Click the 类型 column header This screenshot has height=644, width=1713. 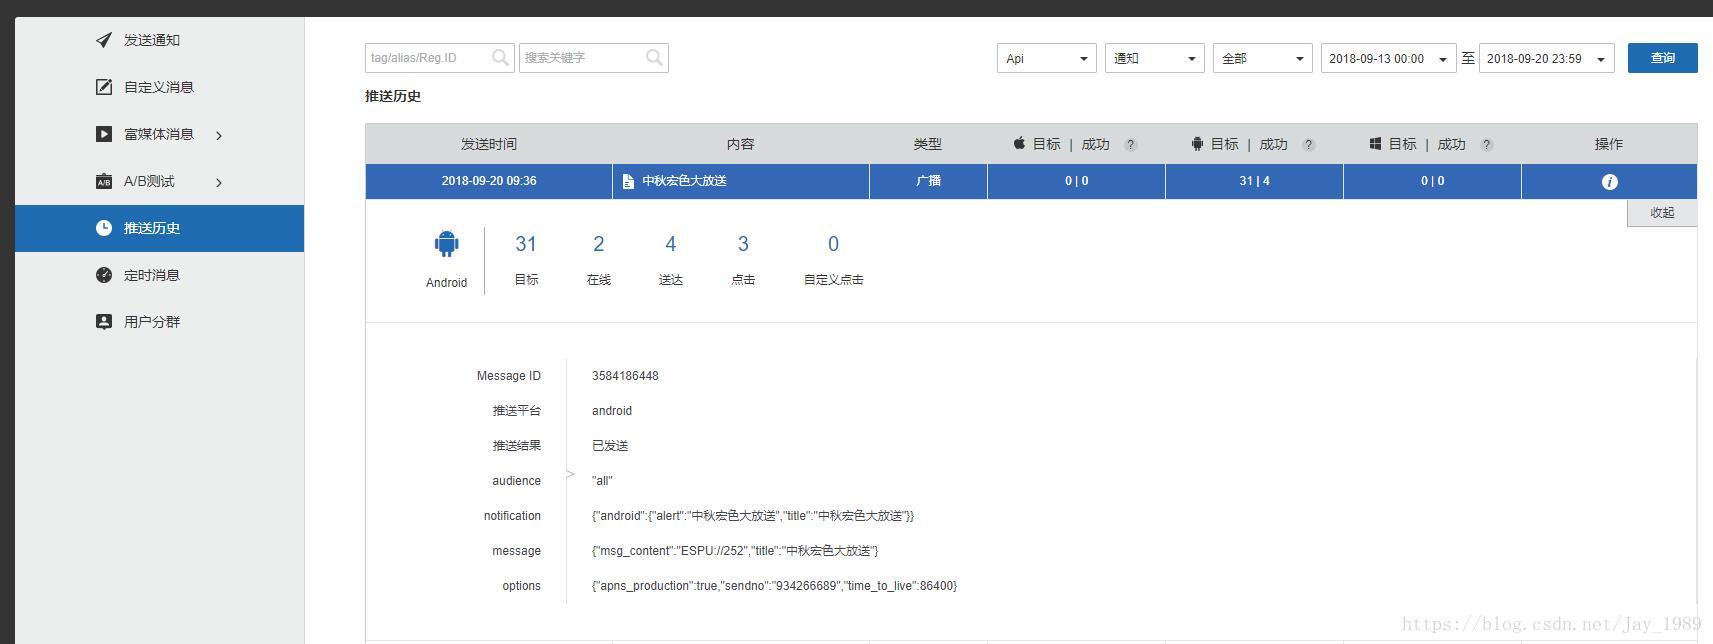(928, 144)
